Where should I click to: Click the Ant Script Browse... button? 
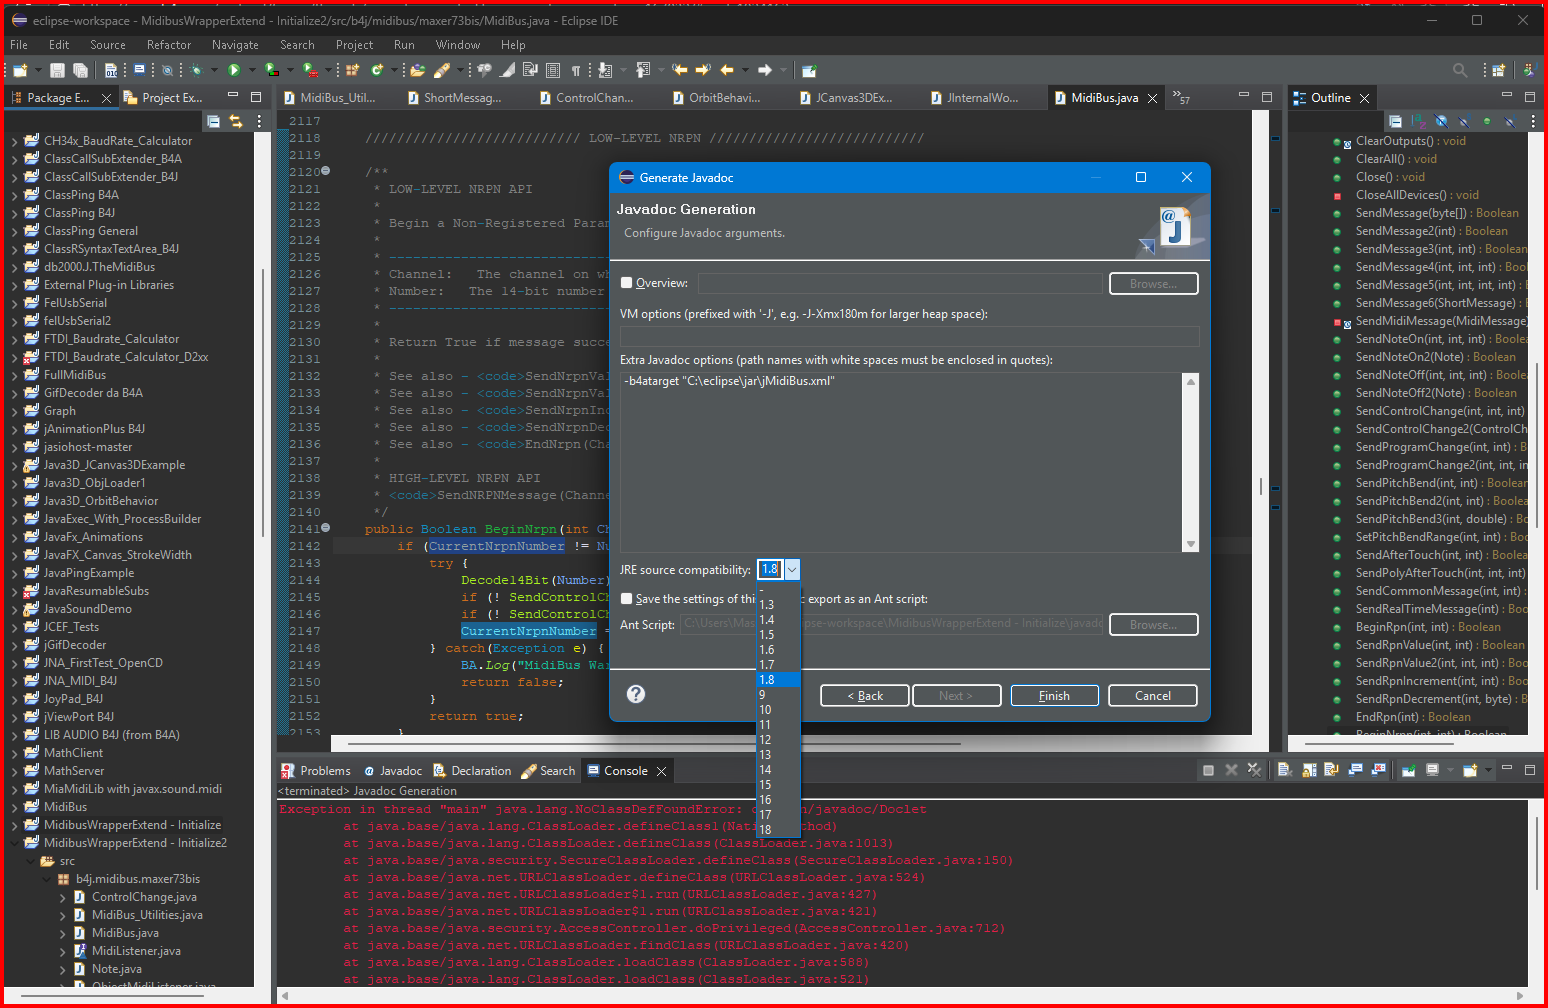tap(1153, 625)
